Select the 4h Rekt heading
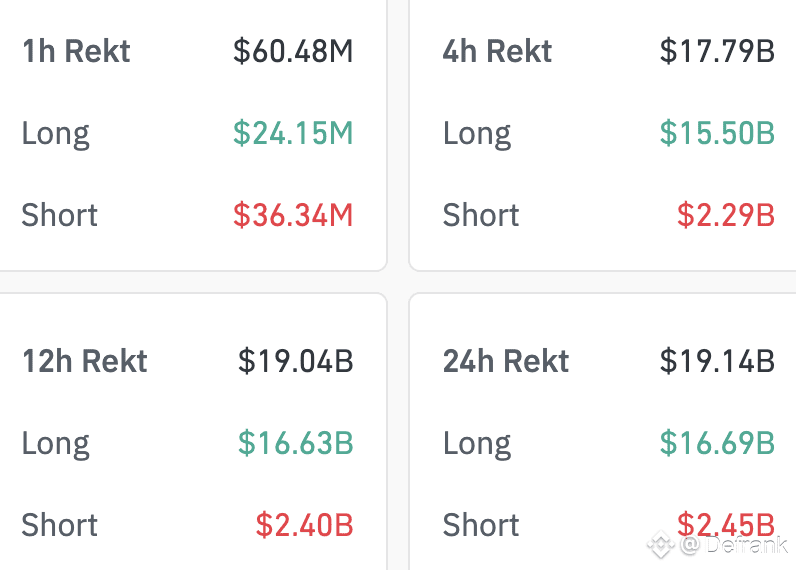This screenshot has height=570, width=796. (497, 51)
